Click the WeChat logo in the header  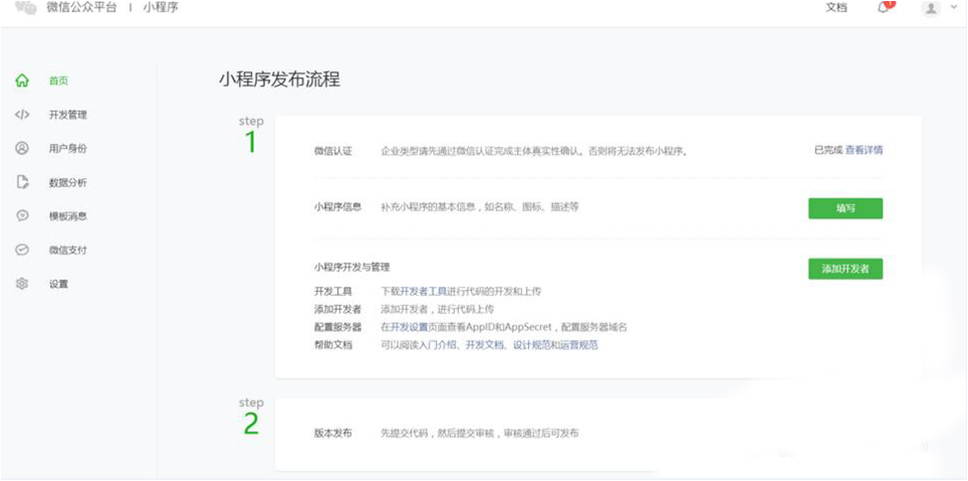click(x=25, y=8)
